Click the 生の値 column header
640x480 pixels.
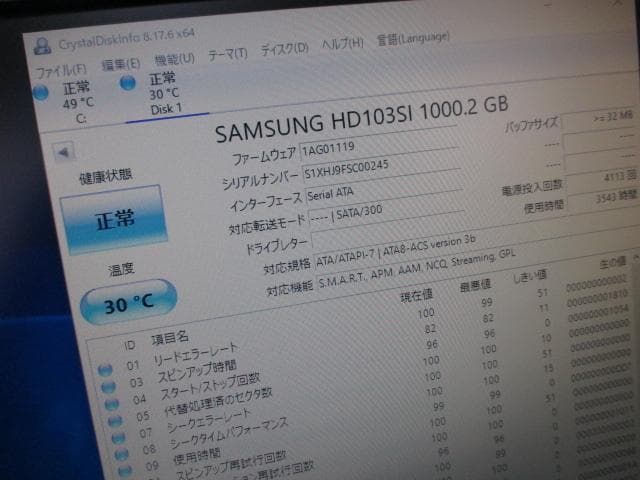click(613, 264)
